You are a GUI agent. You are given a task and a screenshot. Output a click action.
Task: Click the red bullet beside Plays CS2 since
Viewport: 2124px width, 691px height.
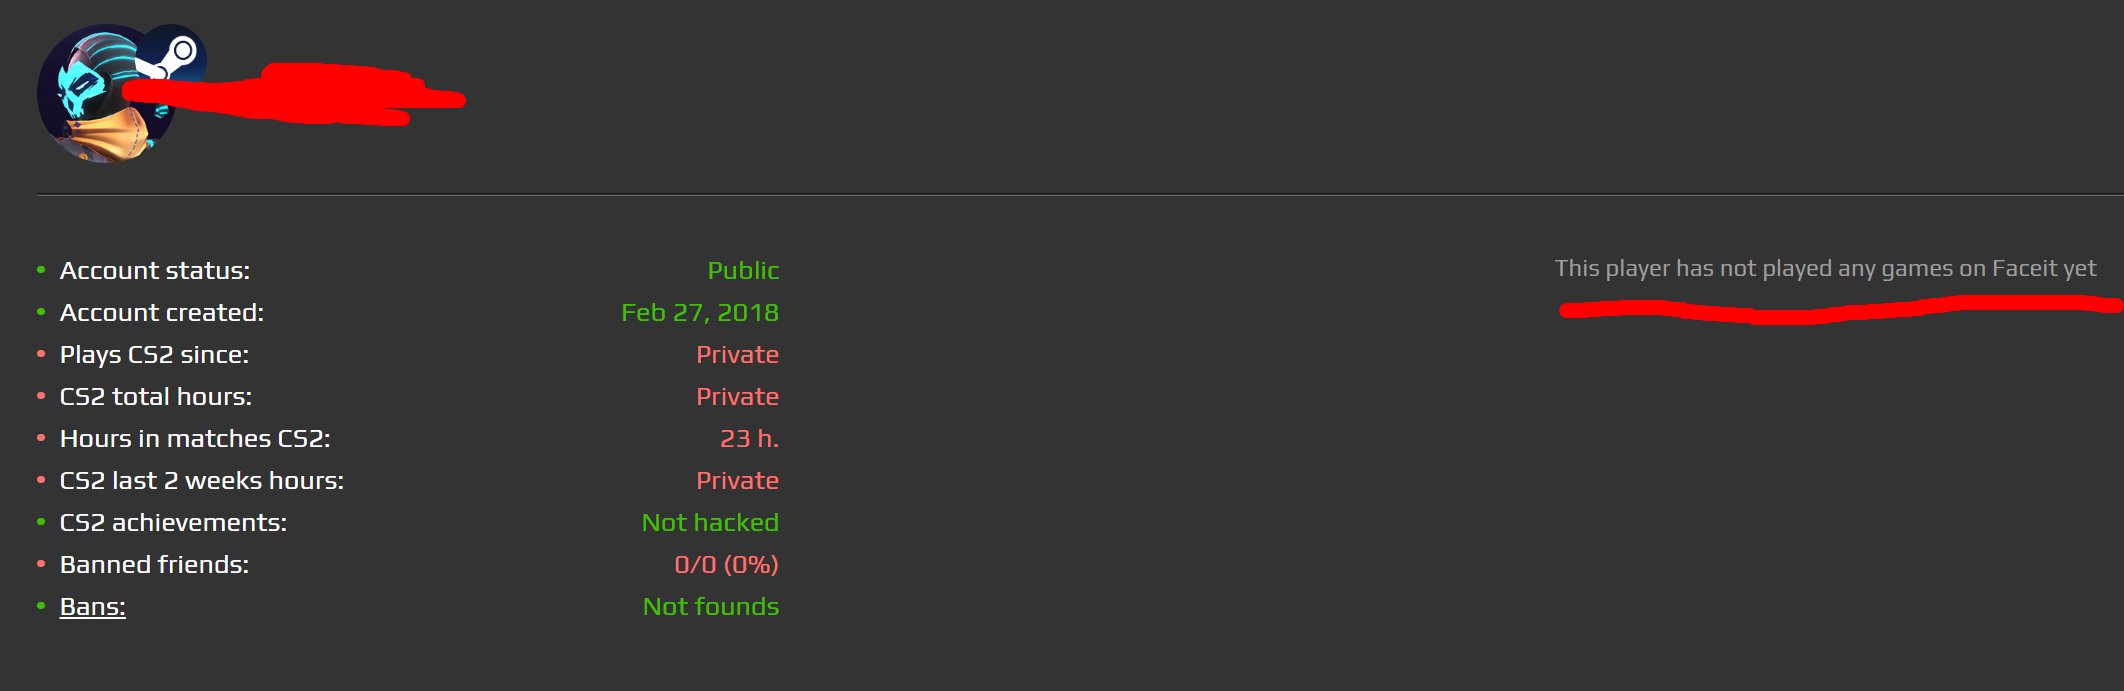click(41, 354)
